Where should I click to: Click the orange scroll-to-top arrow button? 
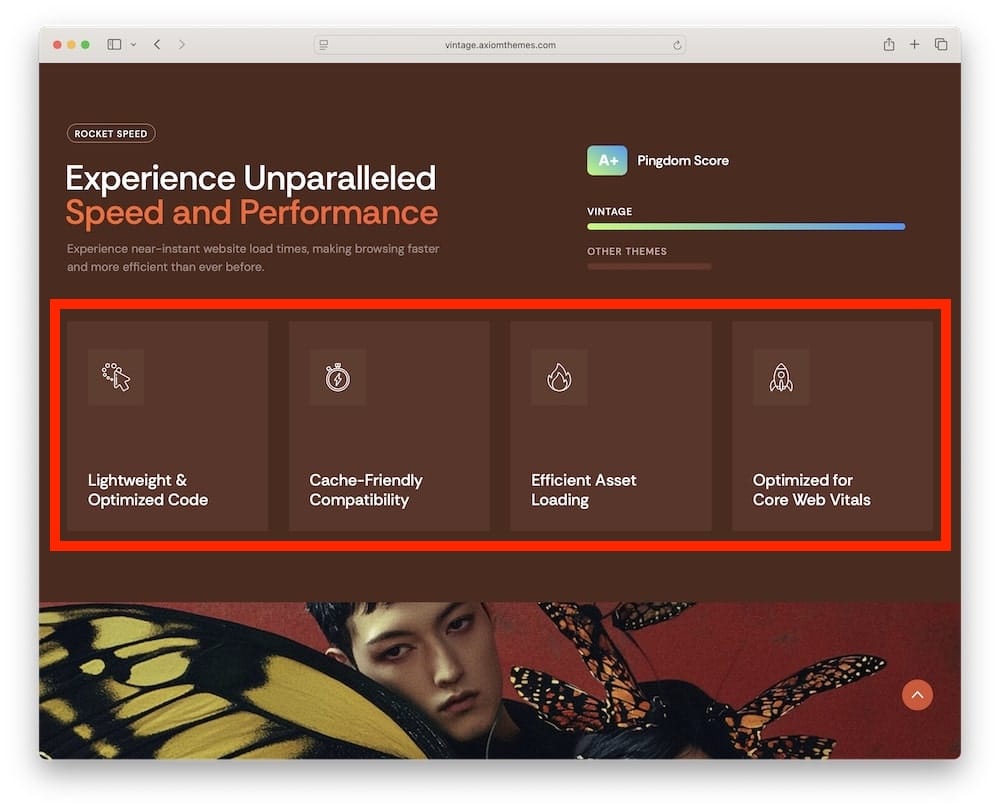click(x=917, y=695)
